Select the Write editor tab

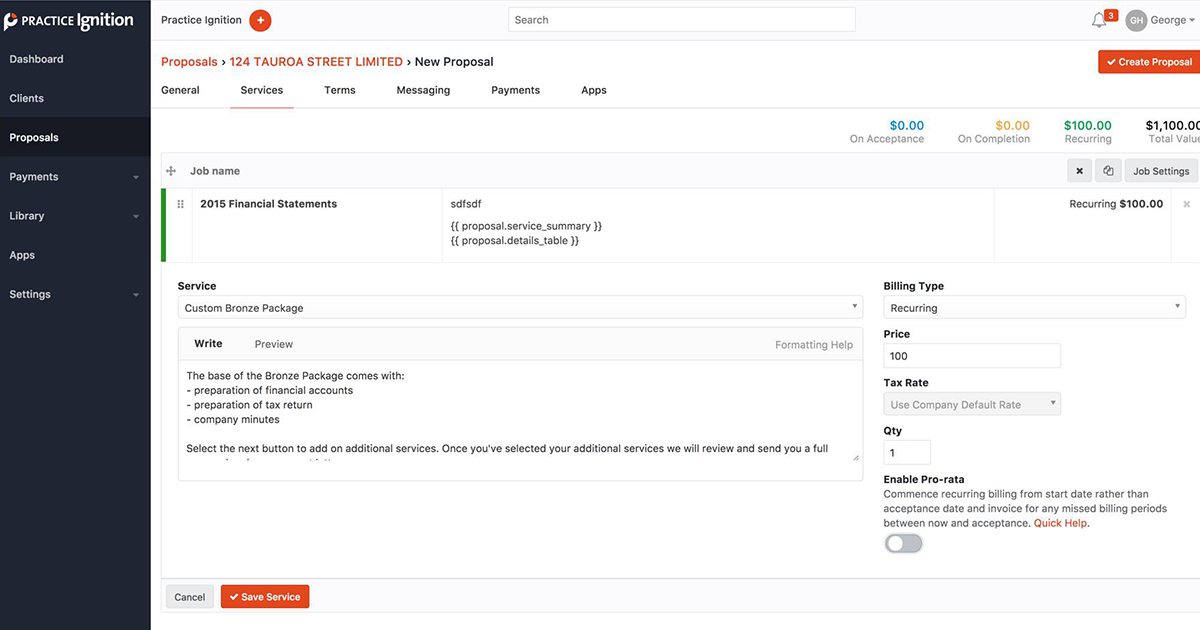(208, 344)
